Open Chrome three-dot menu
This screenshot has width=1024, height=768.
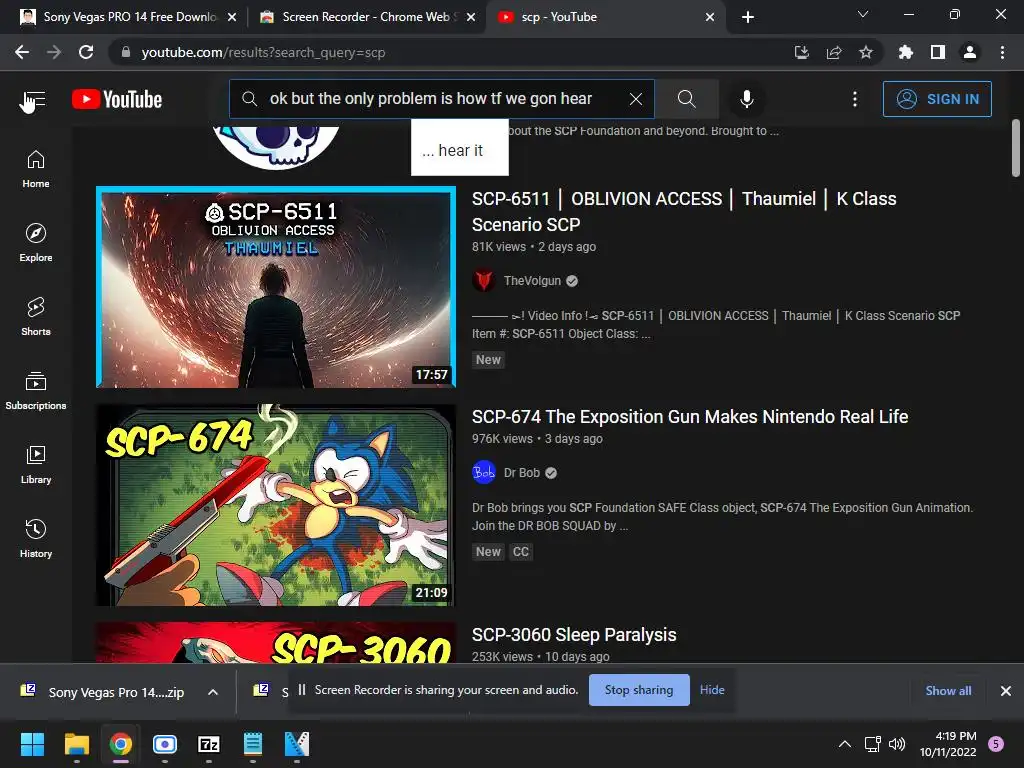pyautogui.click(x=1002, y=52)
